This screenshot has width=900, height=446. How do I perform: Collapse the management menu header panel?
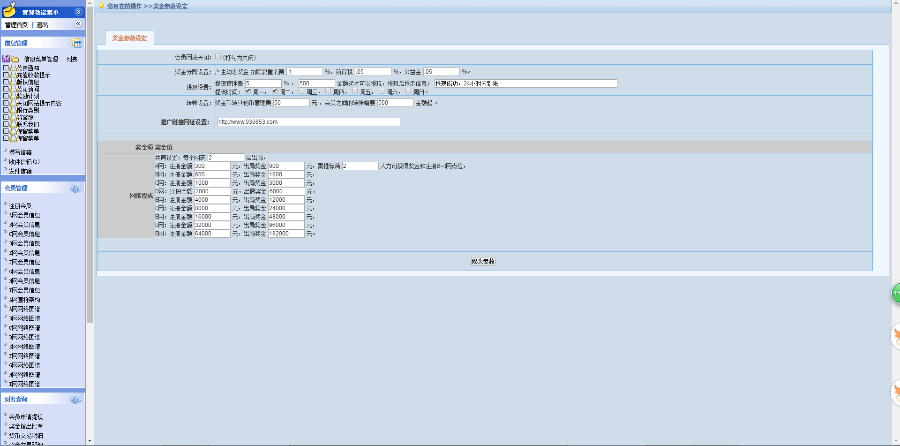tap(78, 11)
